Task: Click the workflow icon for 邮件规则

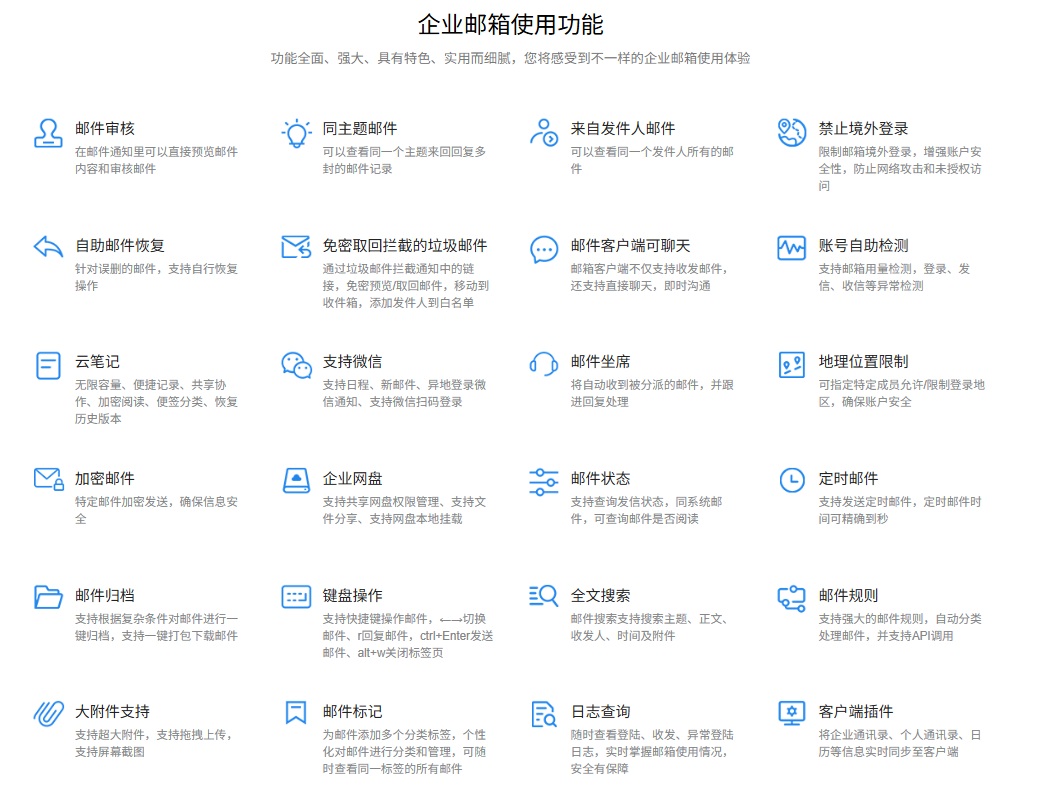Action: (x=791, y=598)
